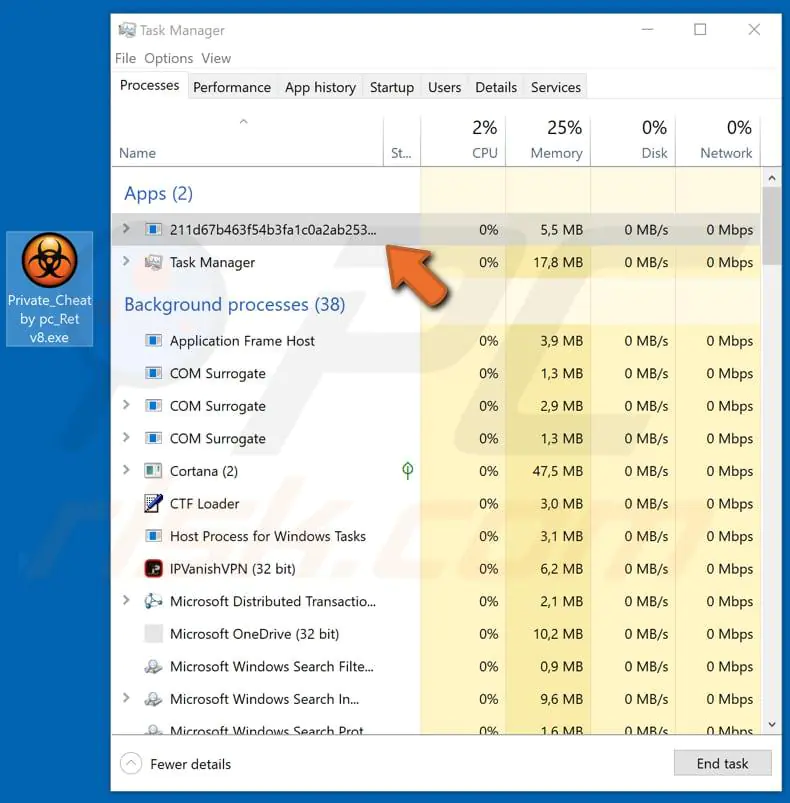790x803 pixels.
Task: Click the CTF Loader pen icon
Action: coord(153,504)
